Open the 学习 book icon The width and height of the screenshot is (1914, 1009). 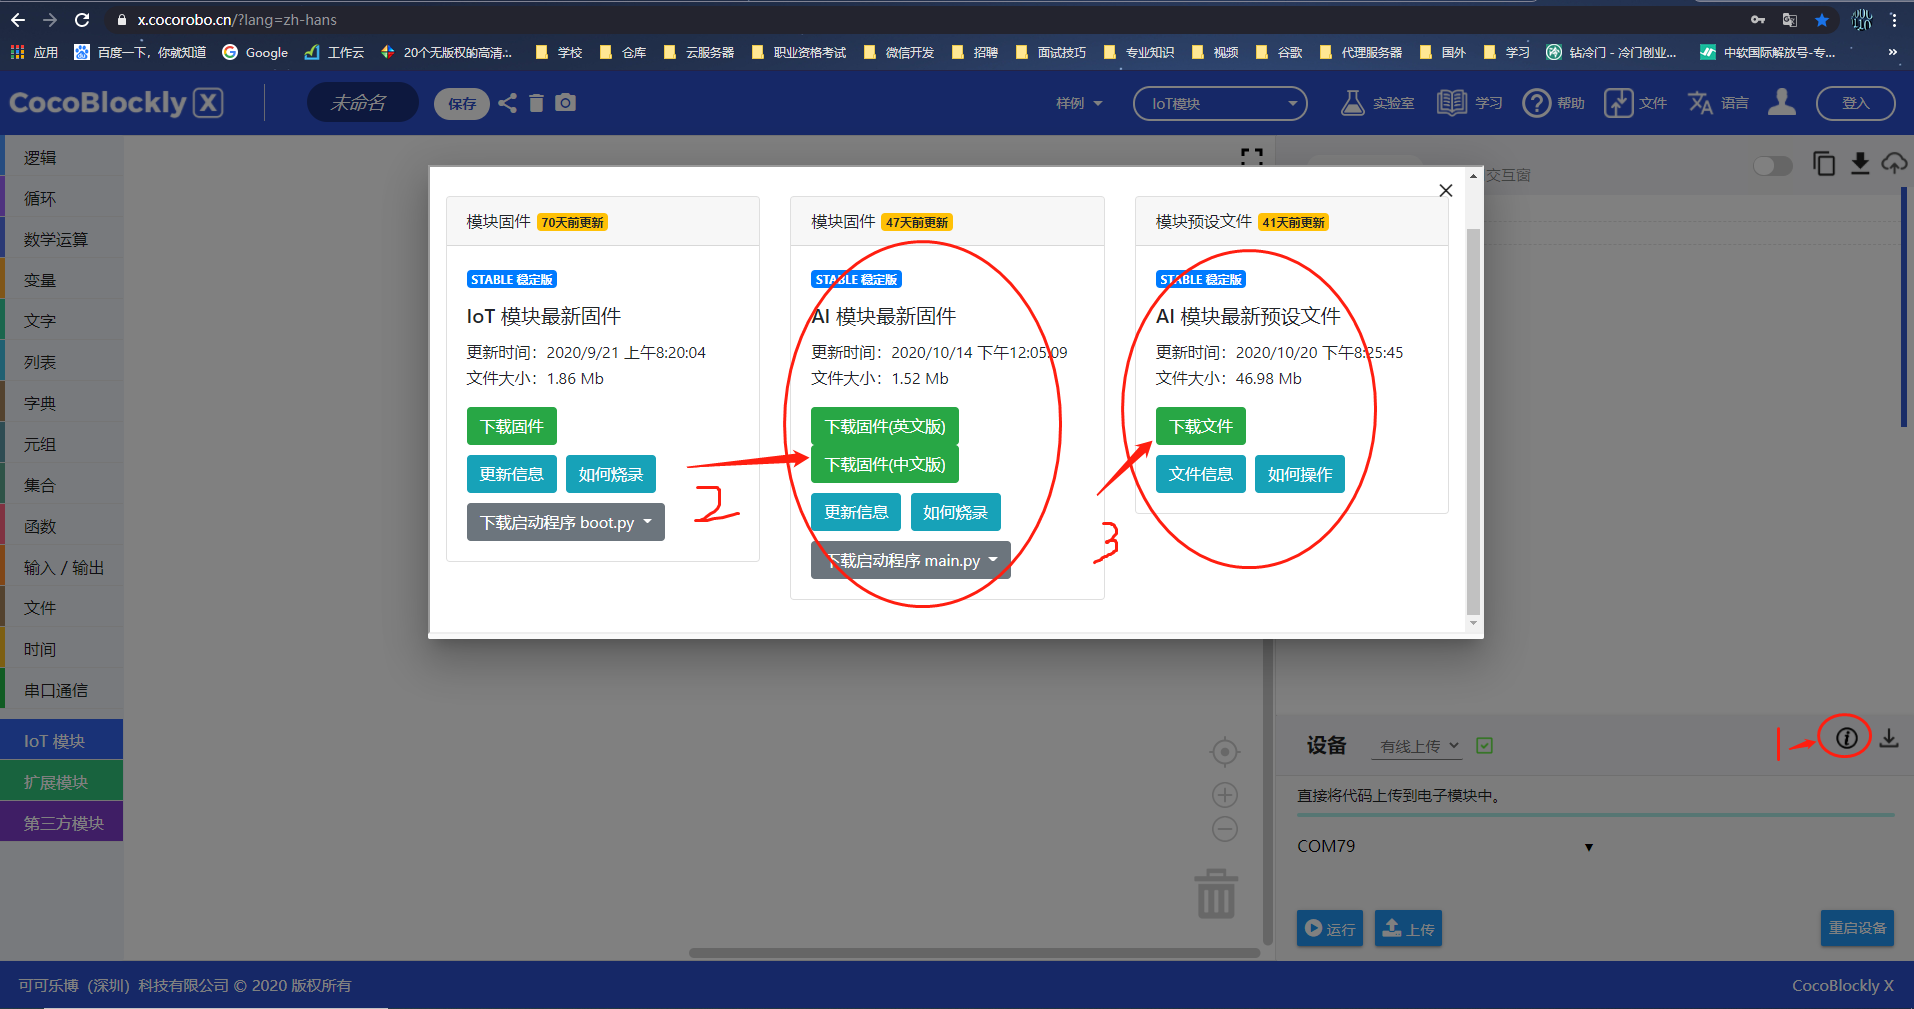click(x=1451, y=103)
